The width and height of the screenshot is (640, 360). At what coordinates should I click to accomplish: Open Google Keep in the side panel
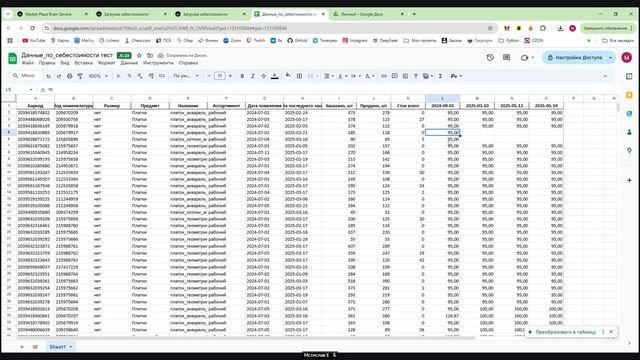tap(629, 95)
